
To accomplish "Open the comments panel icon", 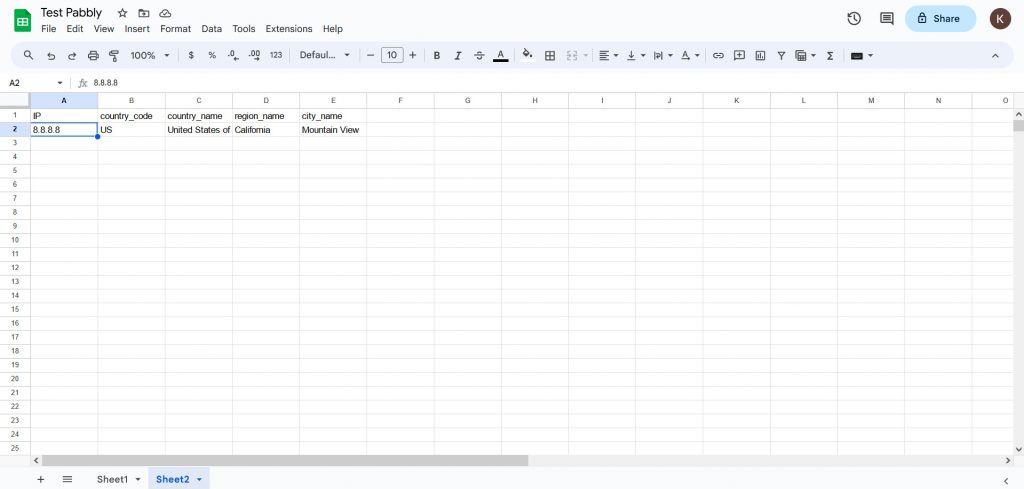I will pos(886,18).
